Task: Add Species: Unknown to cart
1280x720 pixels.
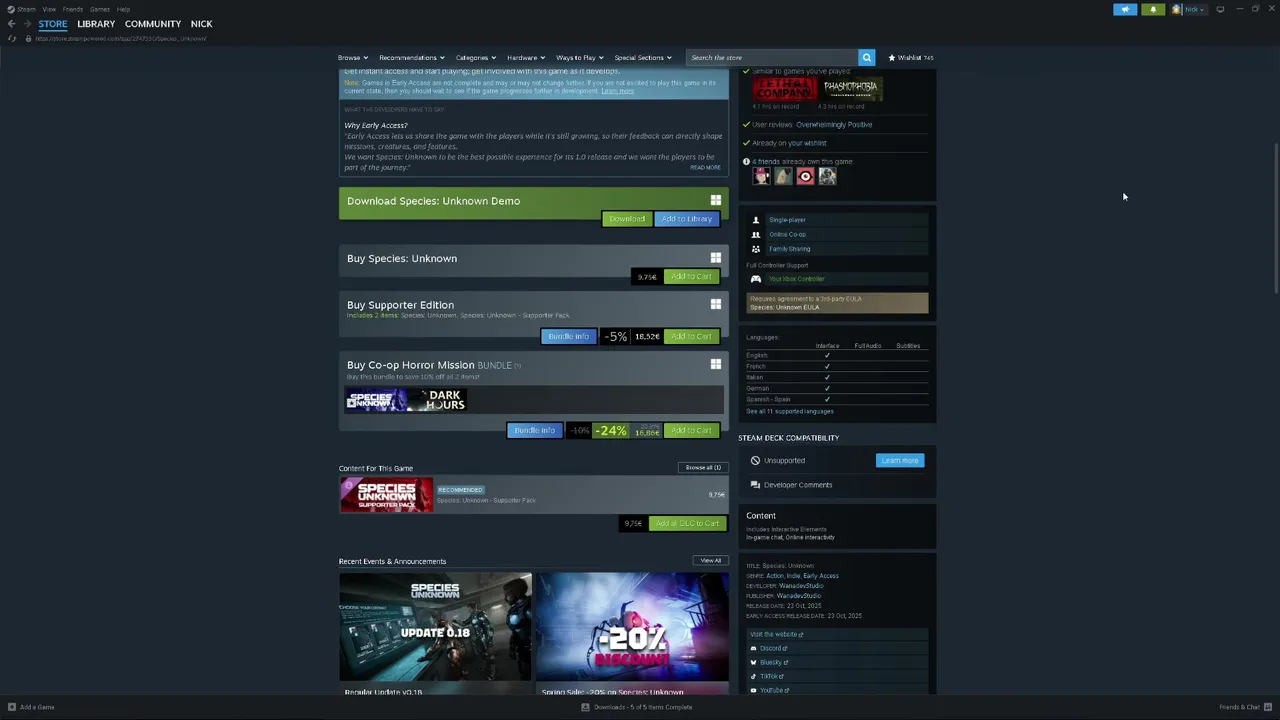Action: pyautogui.click(x=691, y=277)
